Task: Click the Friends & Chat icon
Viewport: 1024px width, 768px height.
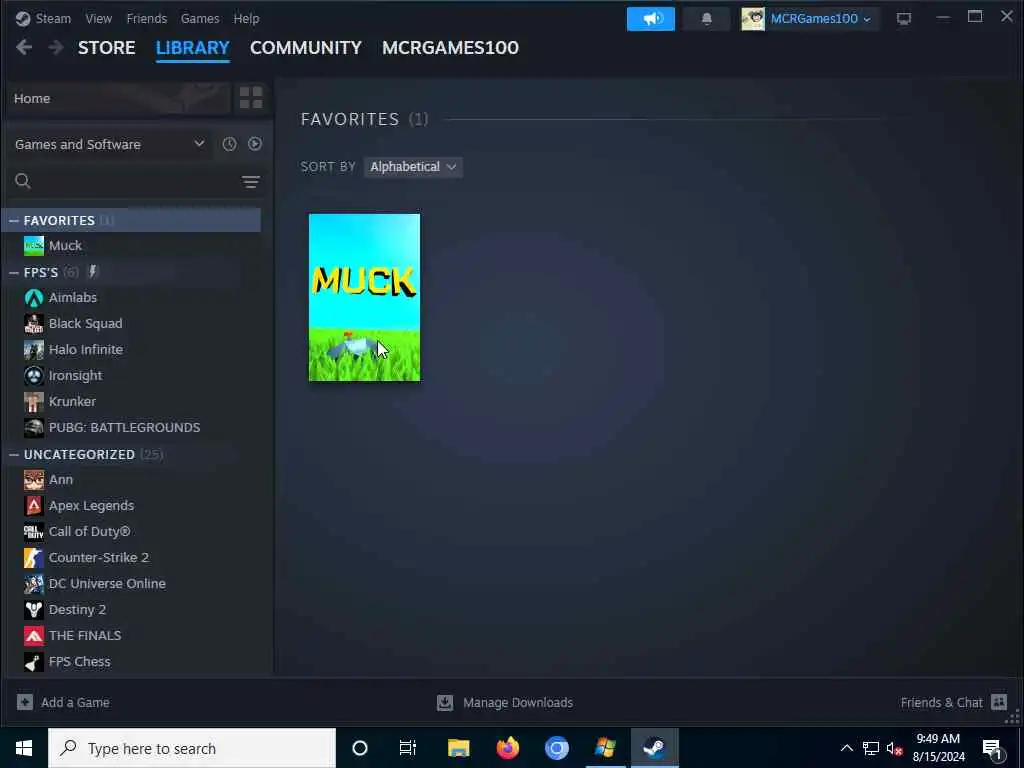Action: click(x=999, y=702)
